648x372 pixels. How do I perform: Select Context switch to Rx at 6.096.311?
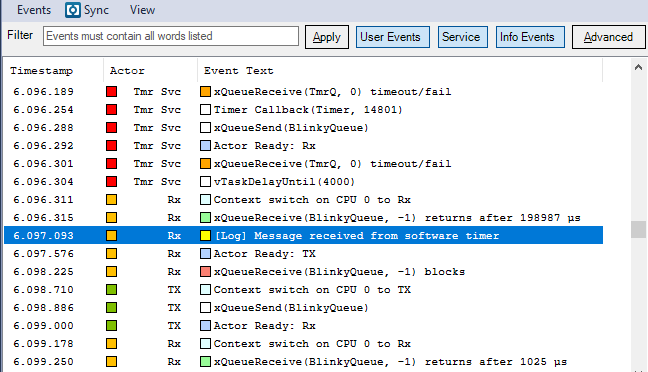coord(312,200)
